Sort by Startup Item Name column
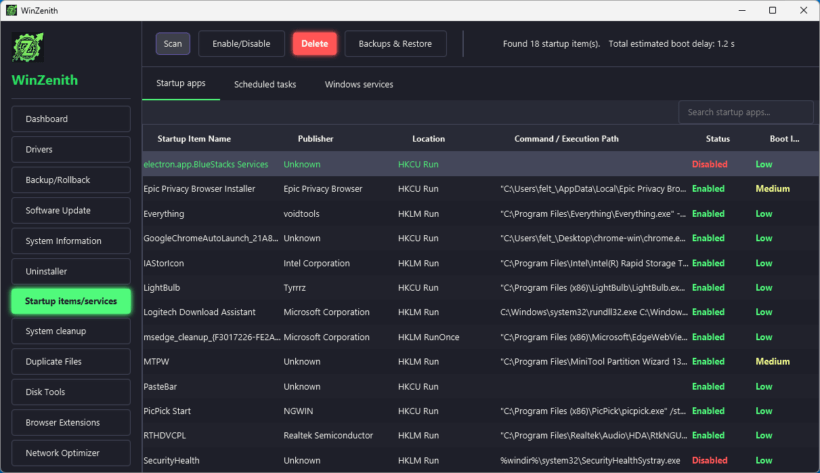820x473 pixels. point(194,139)
